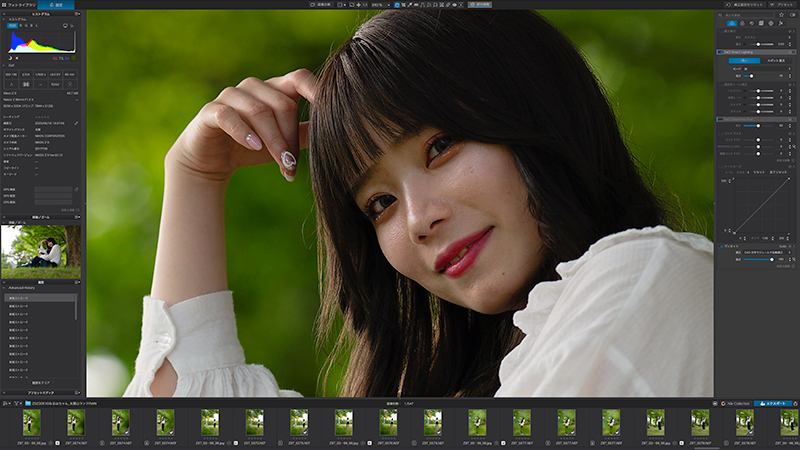Open the histogram panel menu icon
Screen dimensions: 800x450
tap(77, 14)
